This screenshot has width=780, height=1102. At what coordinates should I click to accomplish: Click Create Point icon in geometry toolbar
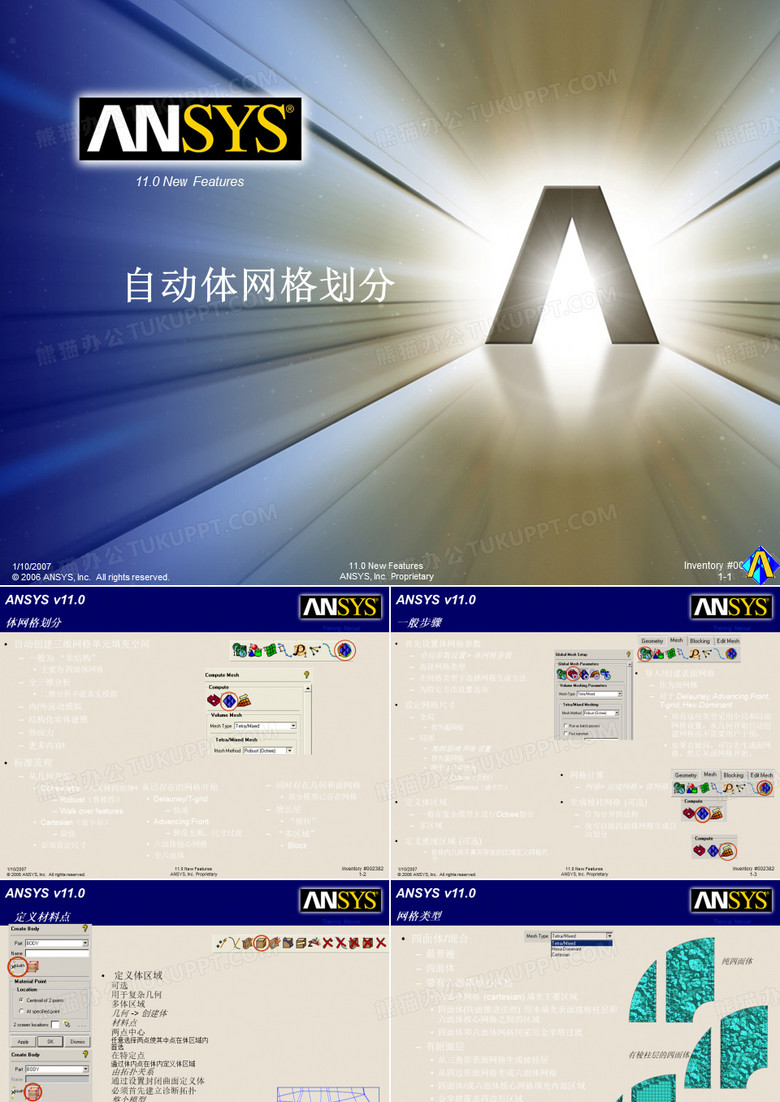tap(222, 942)
